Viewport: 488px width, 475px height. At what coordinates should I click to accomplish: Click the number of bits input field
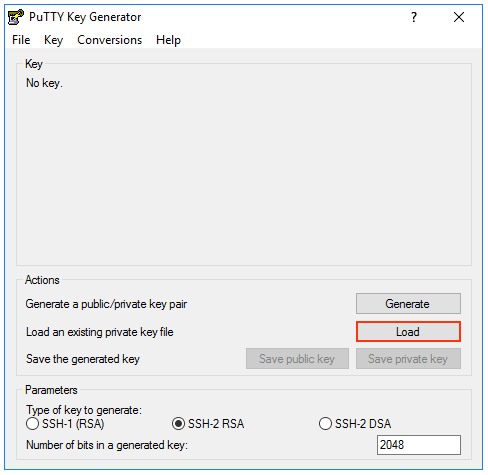coord(419,445)
